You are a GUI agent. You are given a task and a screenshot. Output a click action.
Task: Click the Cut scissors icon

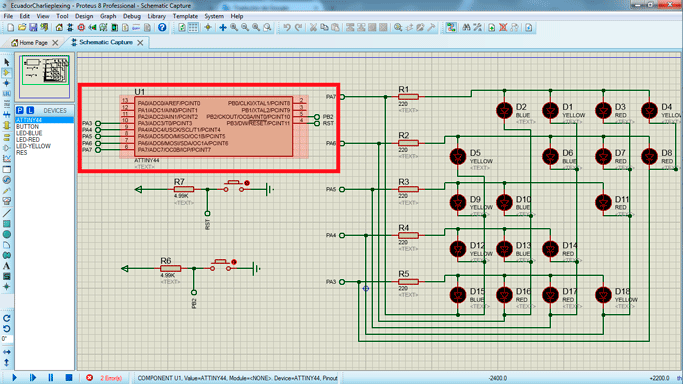(x=313, y=27)
